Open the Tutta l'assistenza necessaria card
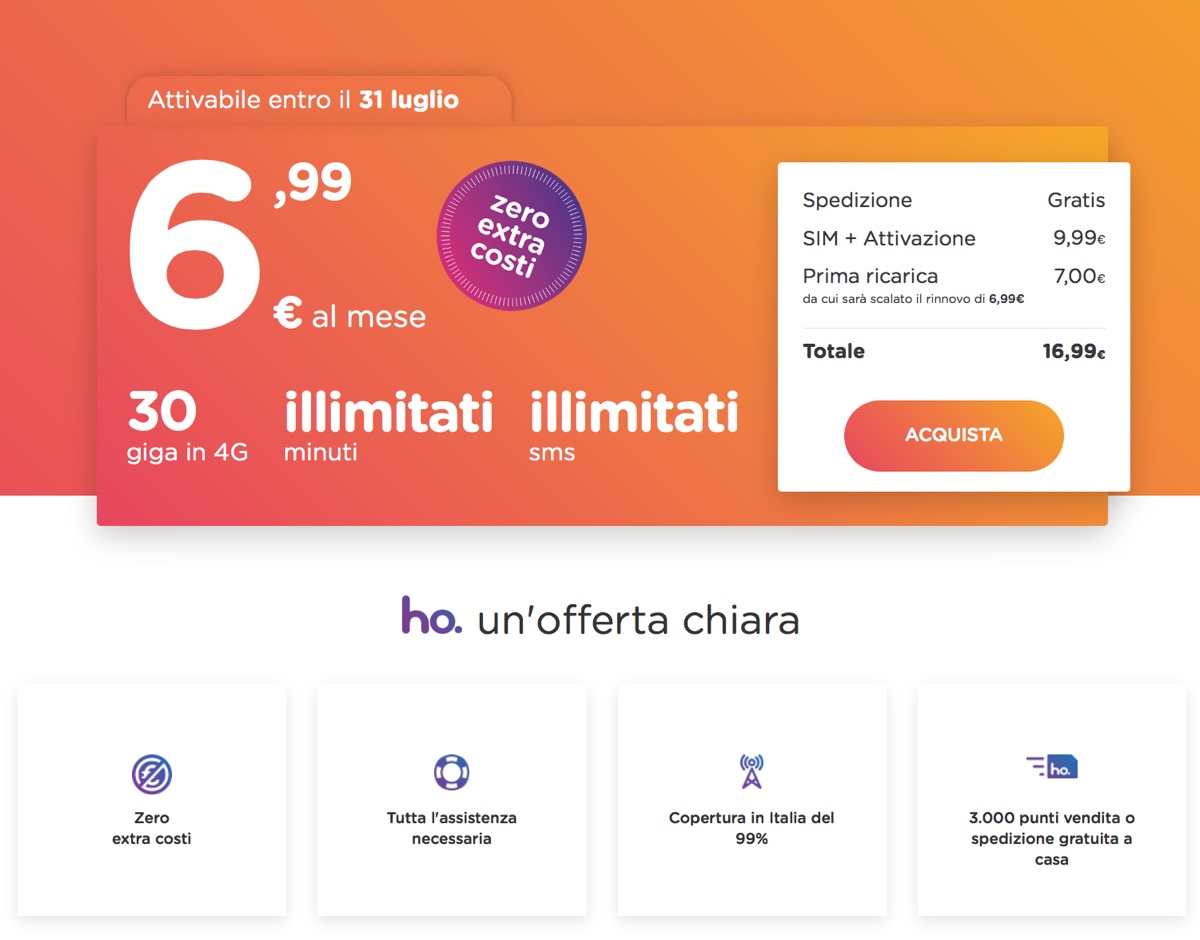Image resolution: width=1200 pixels, height=940 pixels. [x=451, y=800]
